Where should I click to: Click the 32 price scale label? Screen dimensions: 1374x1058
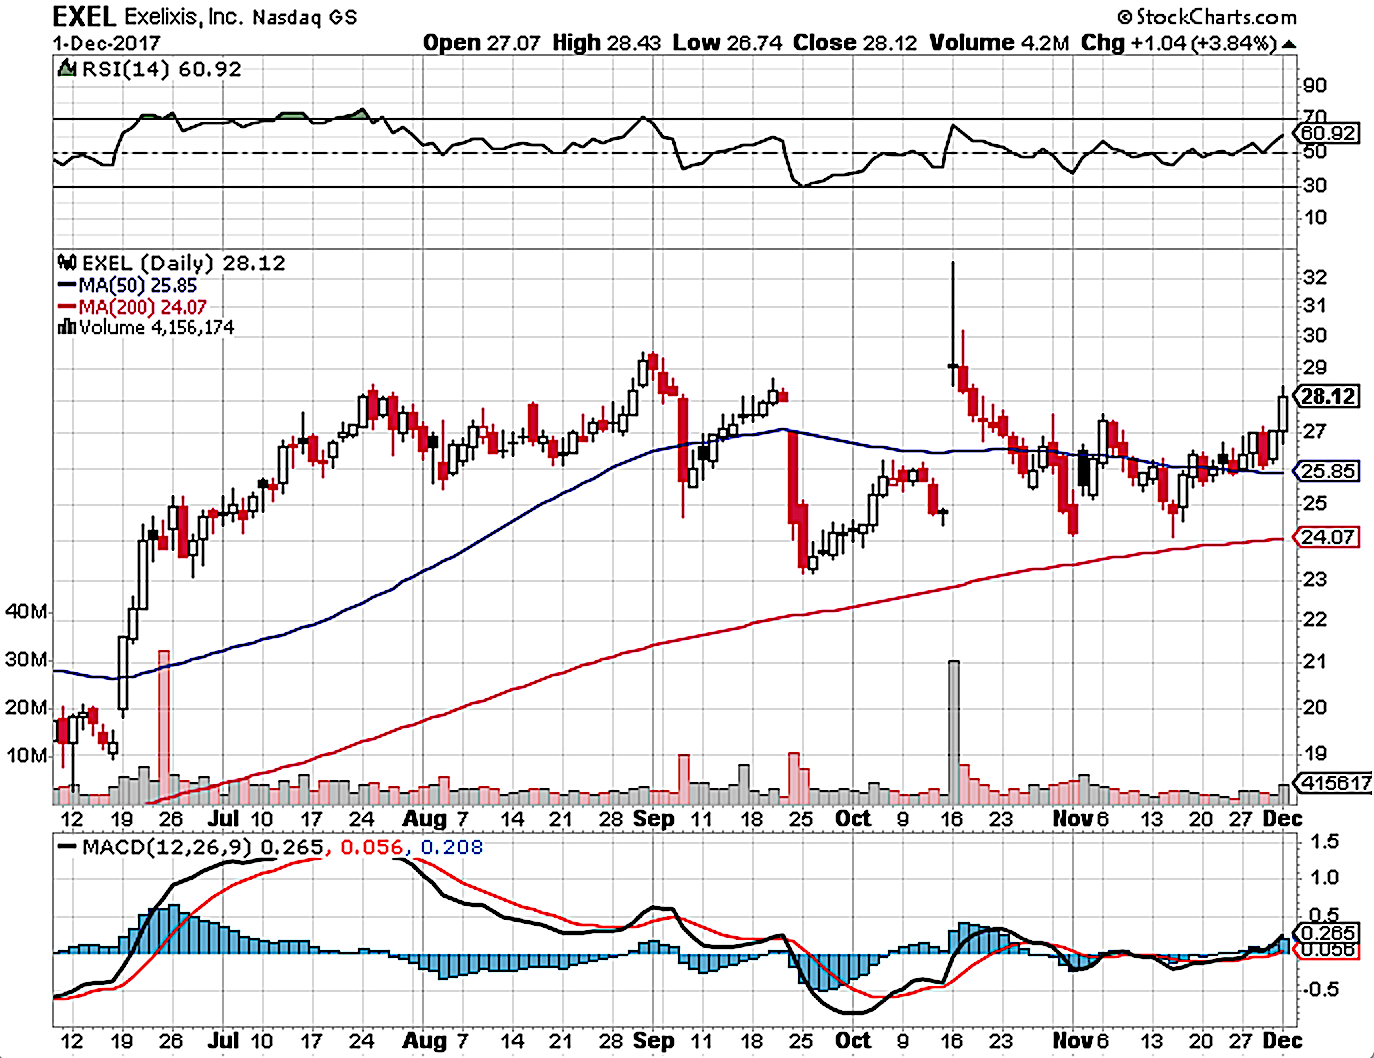tap(1314, 277)
